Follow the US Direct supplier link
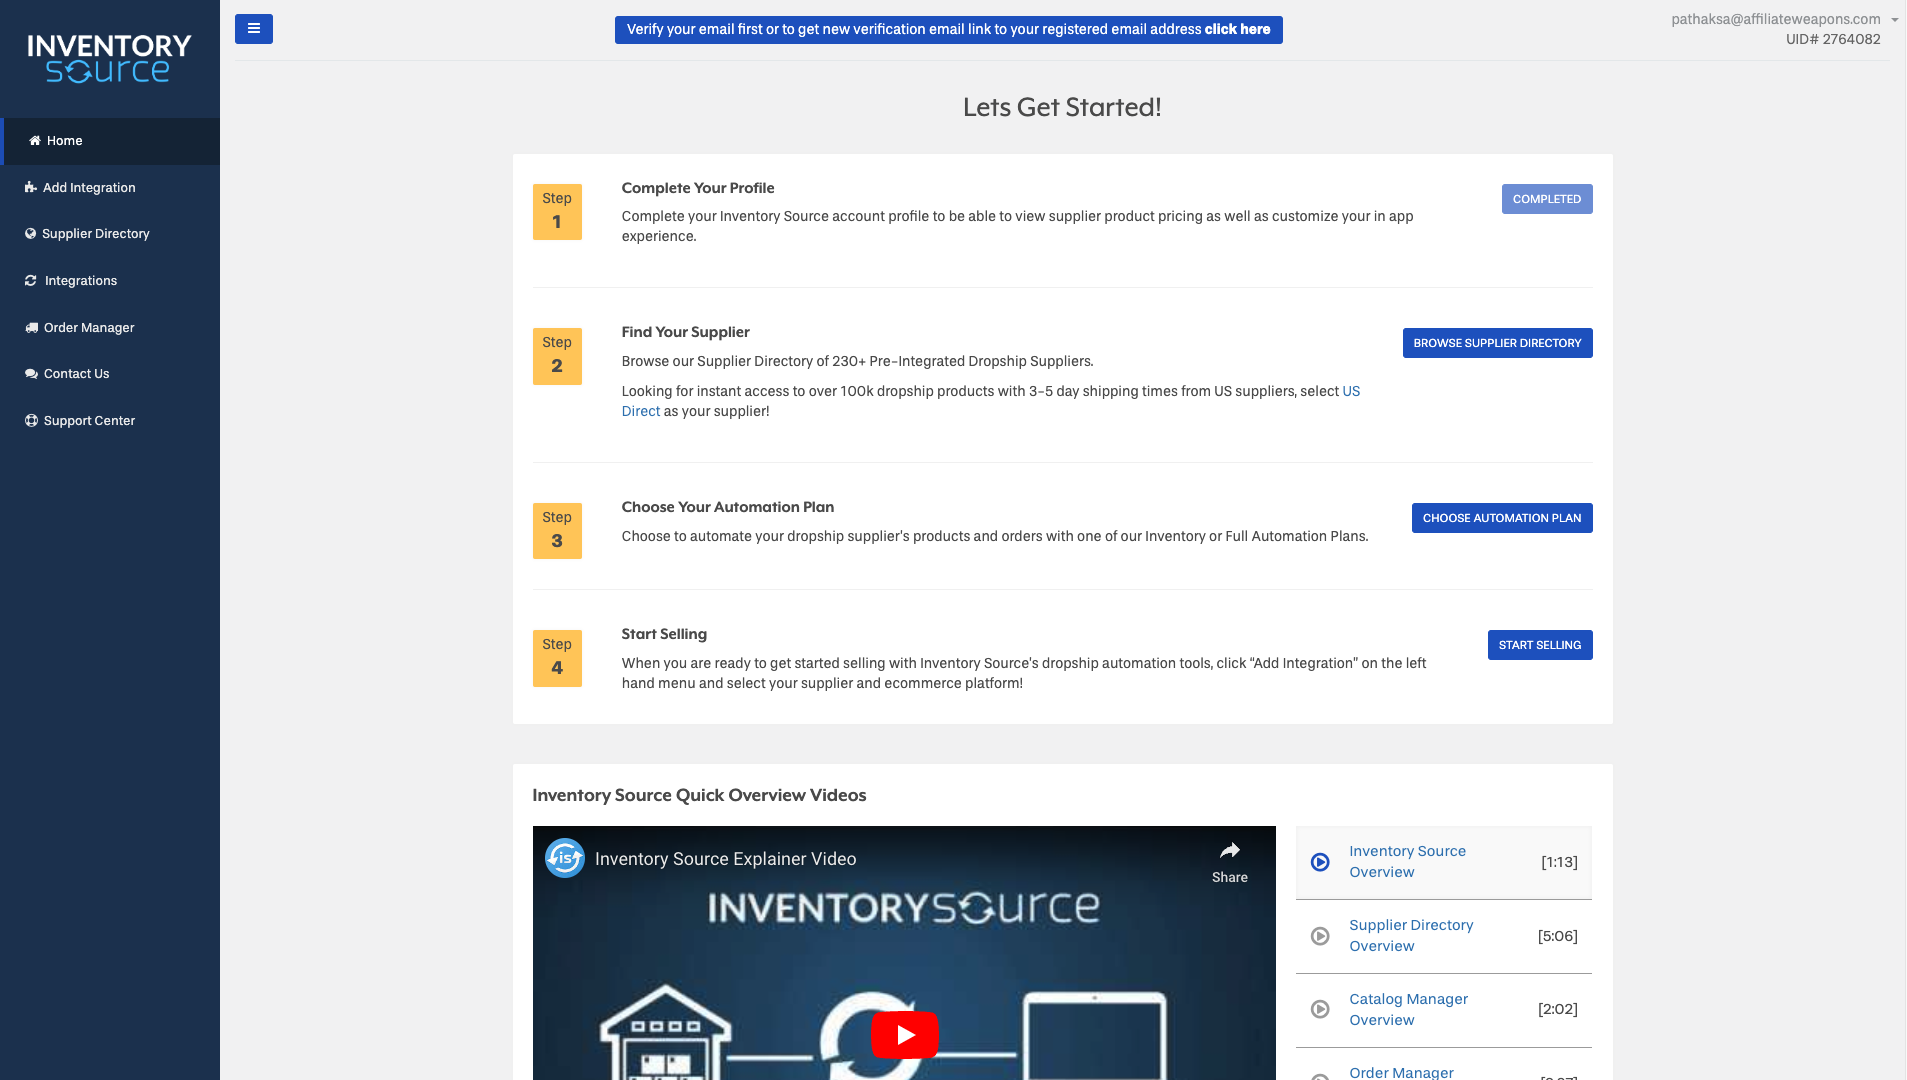The height and width of the screenshot is (1080, 1907). tap(1350, 391)
